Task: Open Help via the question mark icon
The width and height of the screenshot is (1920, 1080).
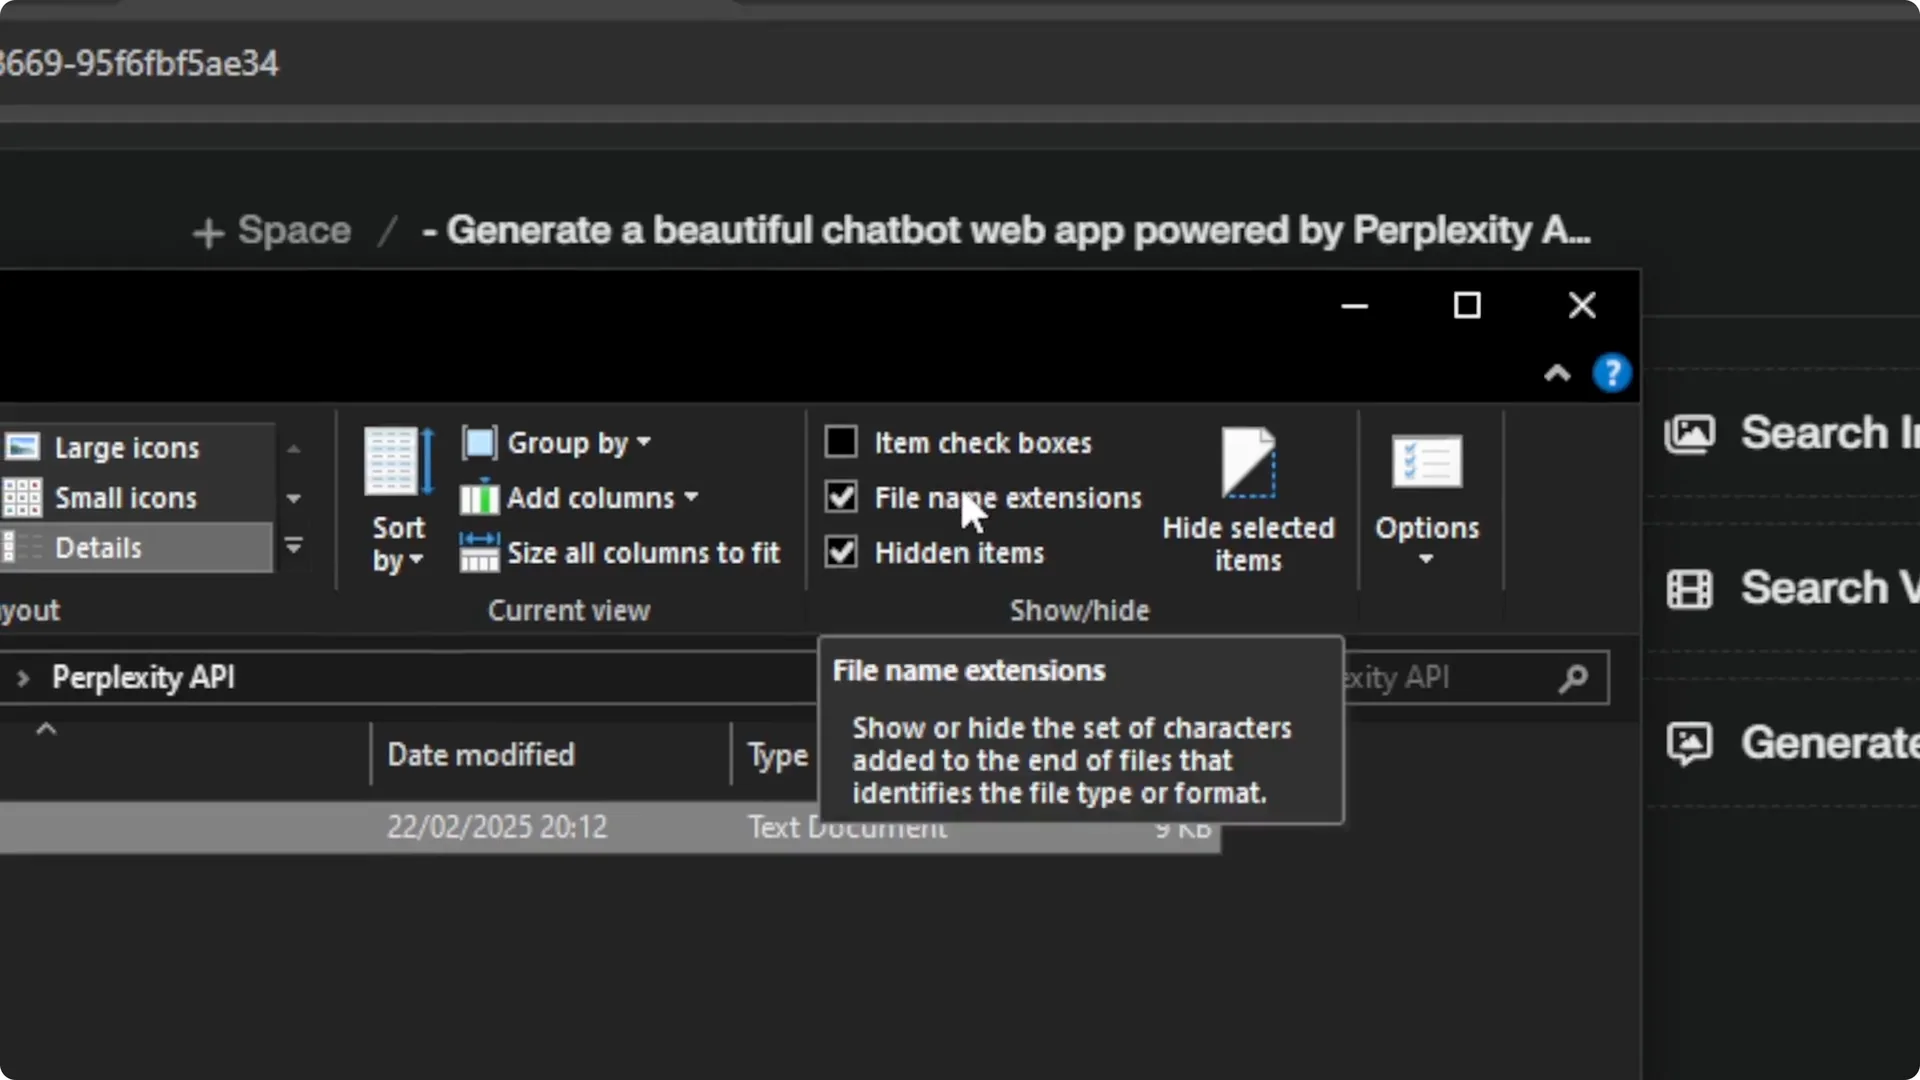Action: pos(1611,373)
